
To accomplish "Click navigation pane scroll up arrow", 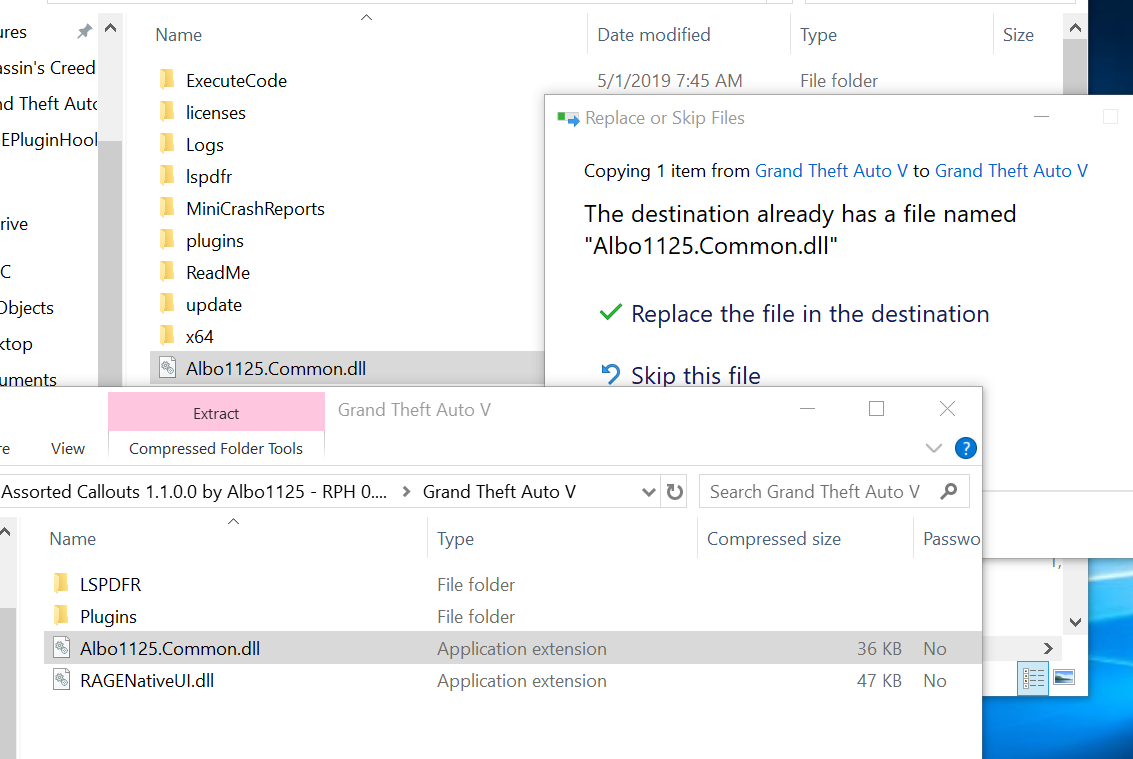I will [x=111, y=29].
